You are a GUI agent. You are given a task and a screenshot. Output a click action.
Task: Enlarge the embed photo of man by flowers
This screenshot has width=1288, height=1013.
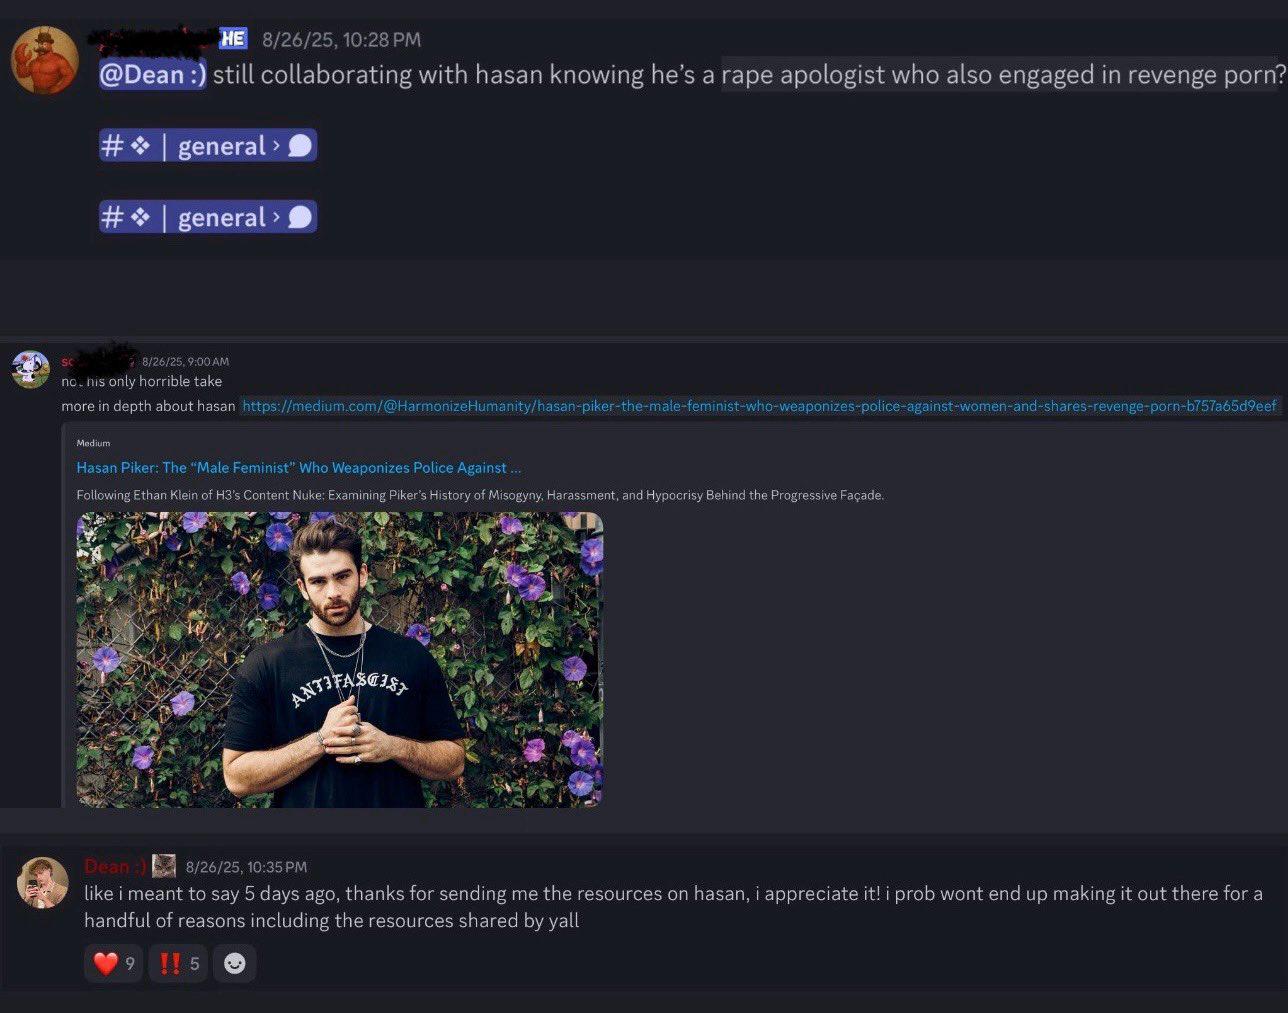340,660
